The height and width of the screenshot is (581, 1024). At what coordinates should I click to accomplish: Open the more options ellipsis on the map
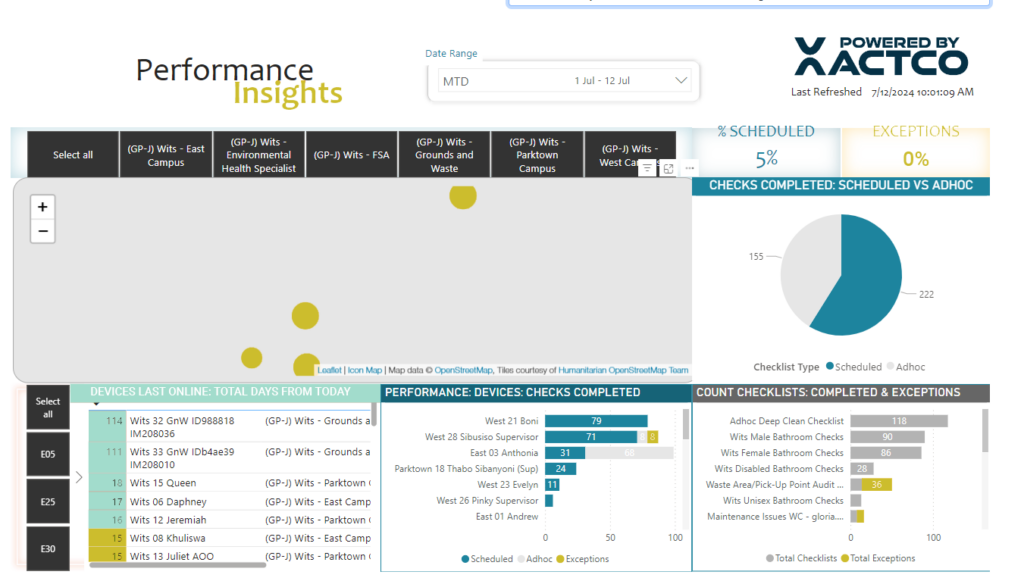690,168
